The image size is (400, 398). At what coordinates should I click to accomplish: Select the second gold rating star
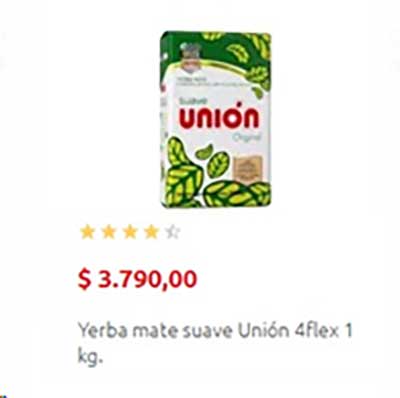click(x=109, y=232)
